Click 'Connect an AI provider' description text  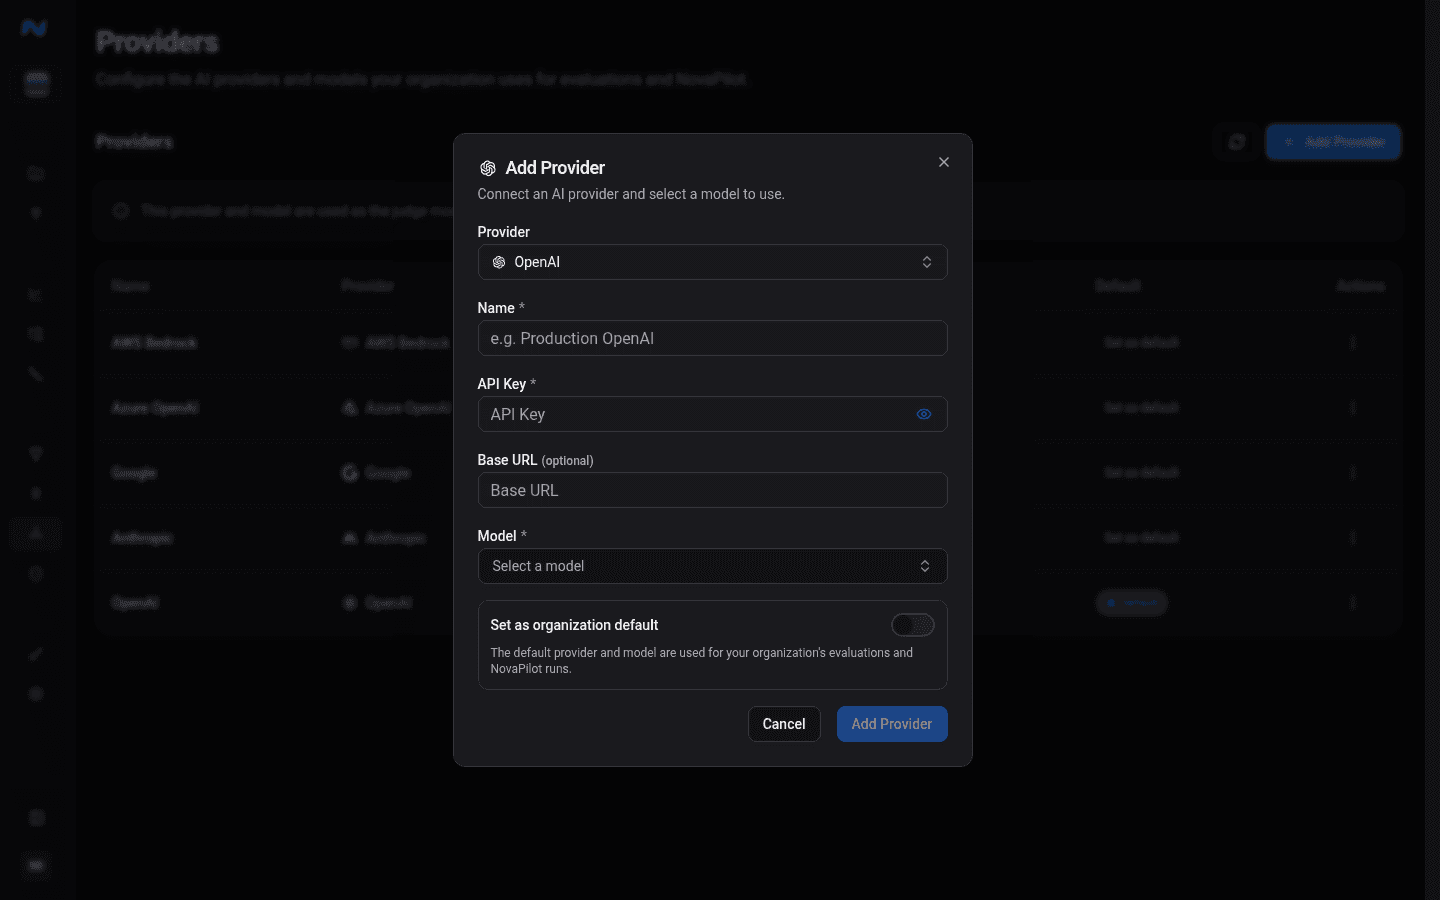(631, 194)
